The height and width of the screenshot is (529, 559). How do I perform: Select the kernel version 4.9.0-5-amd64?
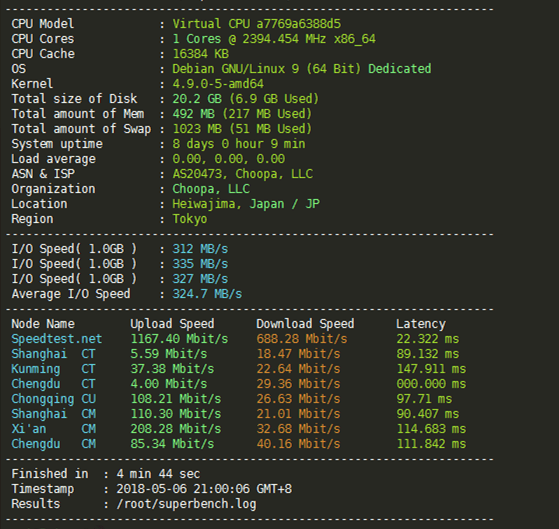[x=218, y=84]
